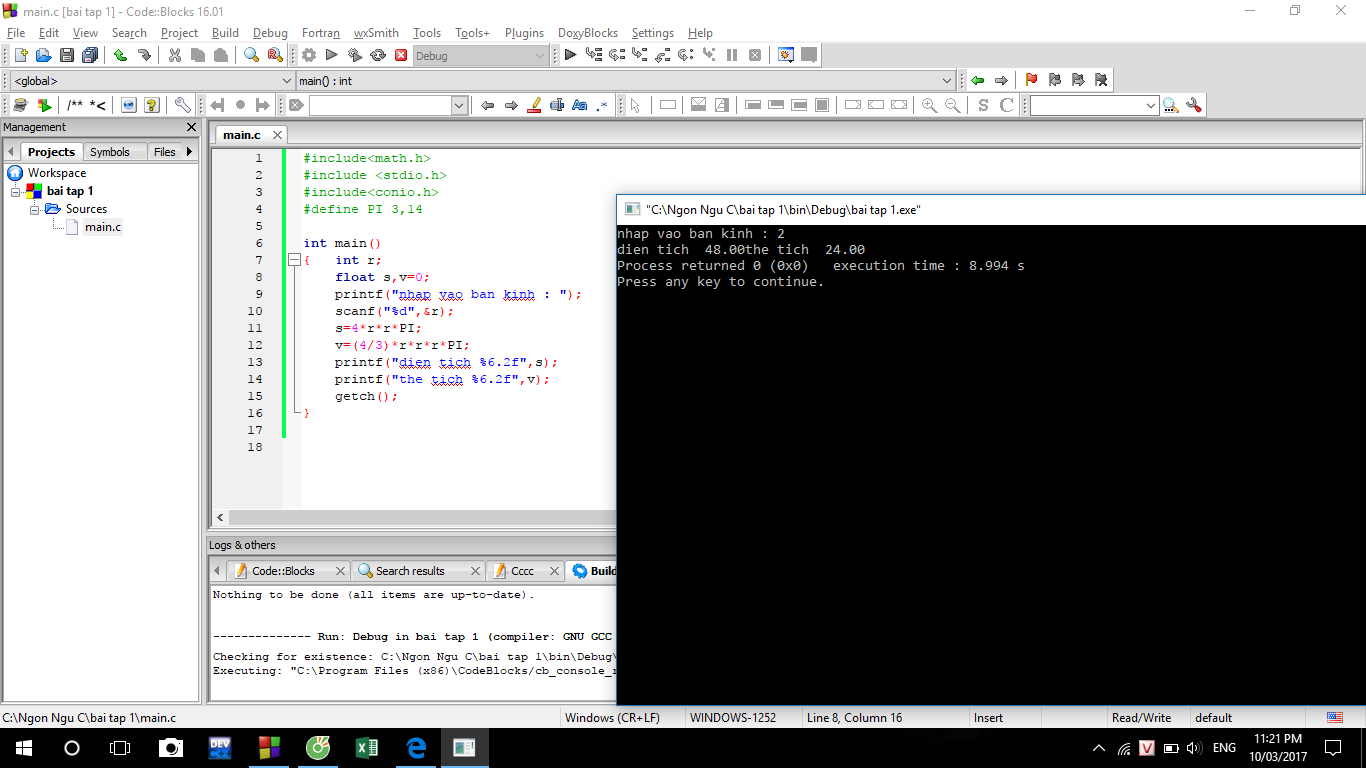Toggle the fold marker at line 7
1366x768 pixels.
294,260
